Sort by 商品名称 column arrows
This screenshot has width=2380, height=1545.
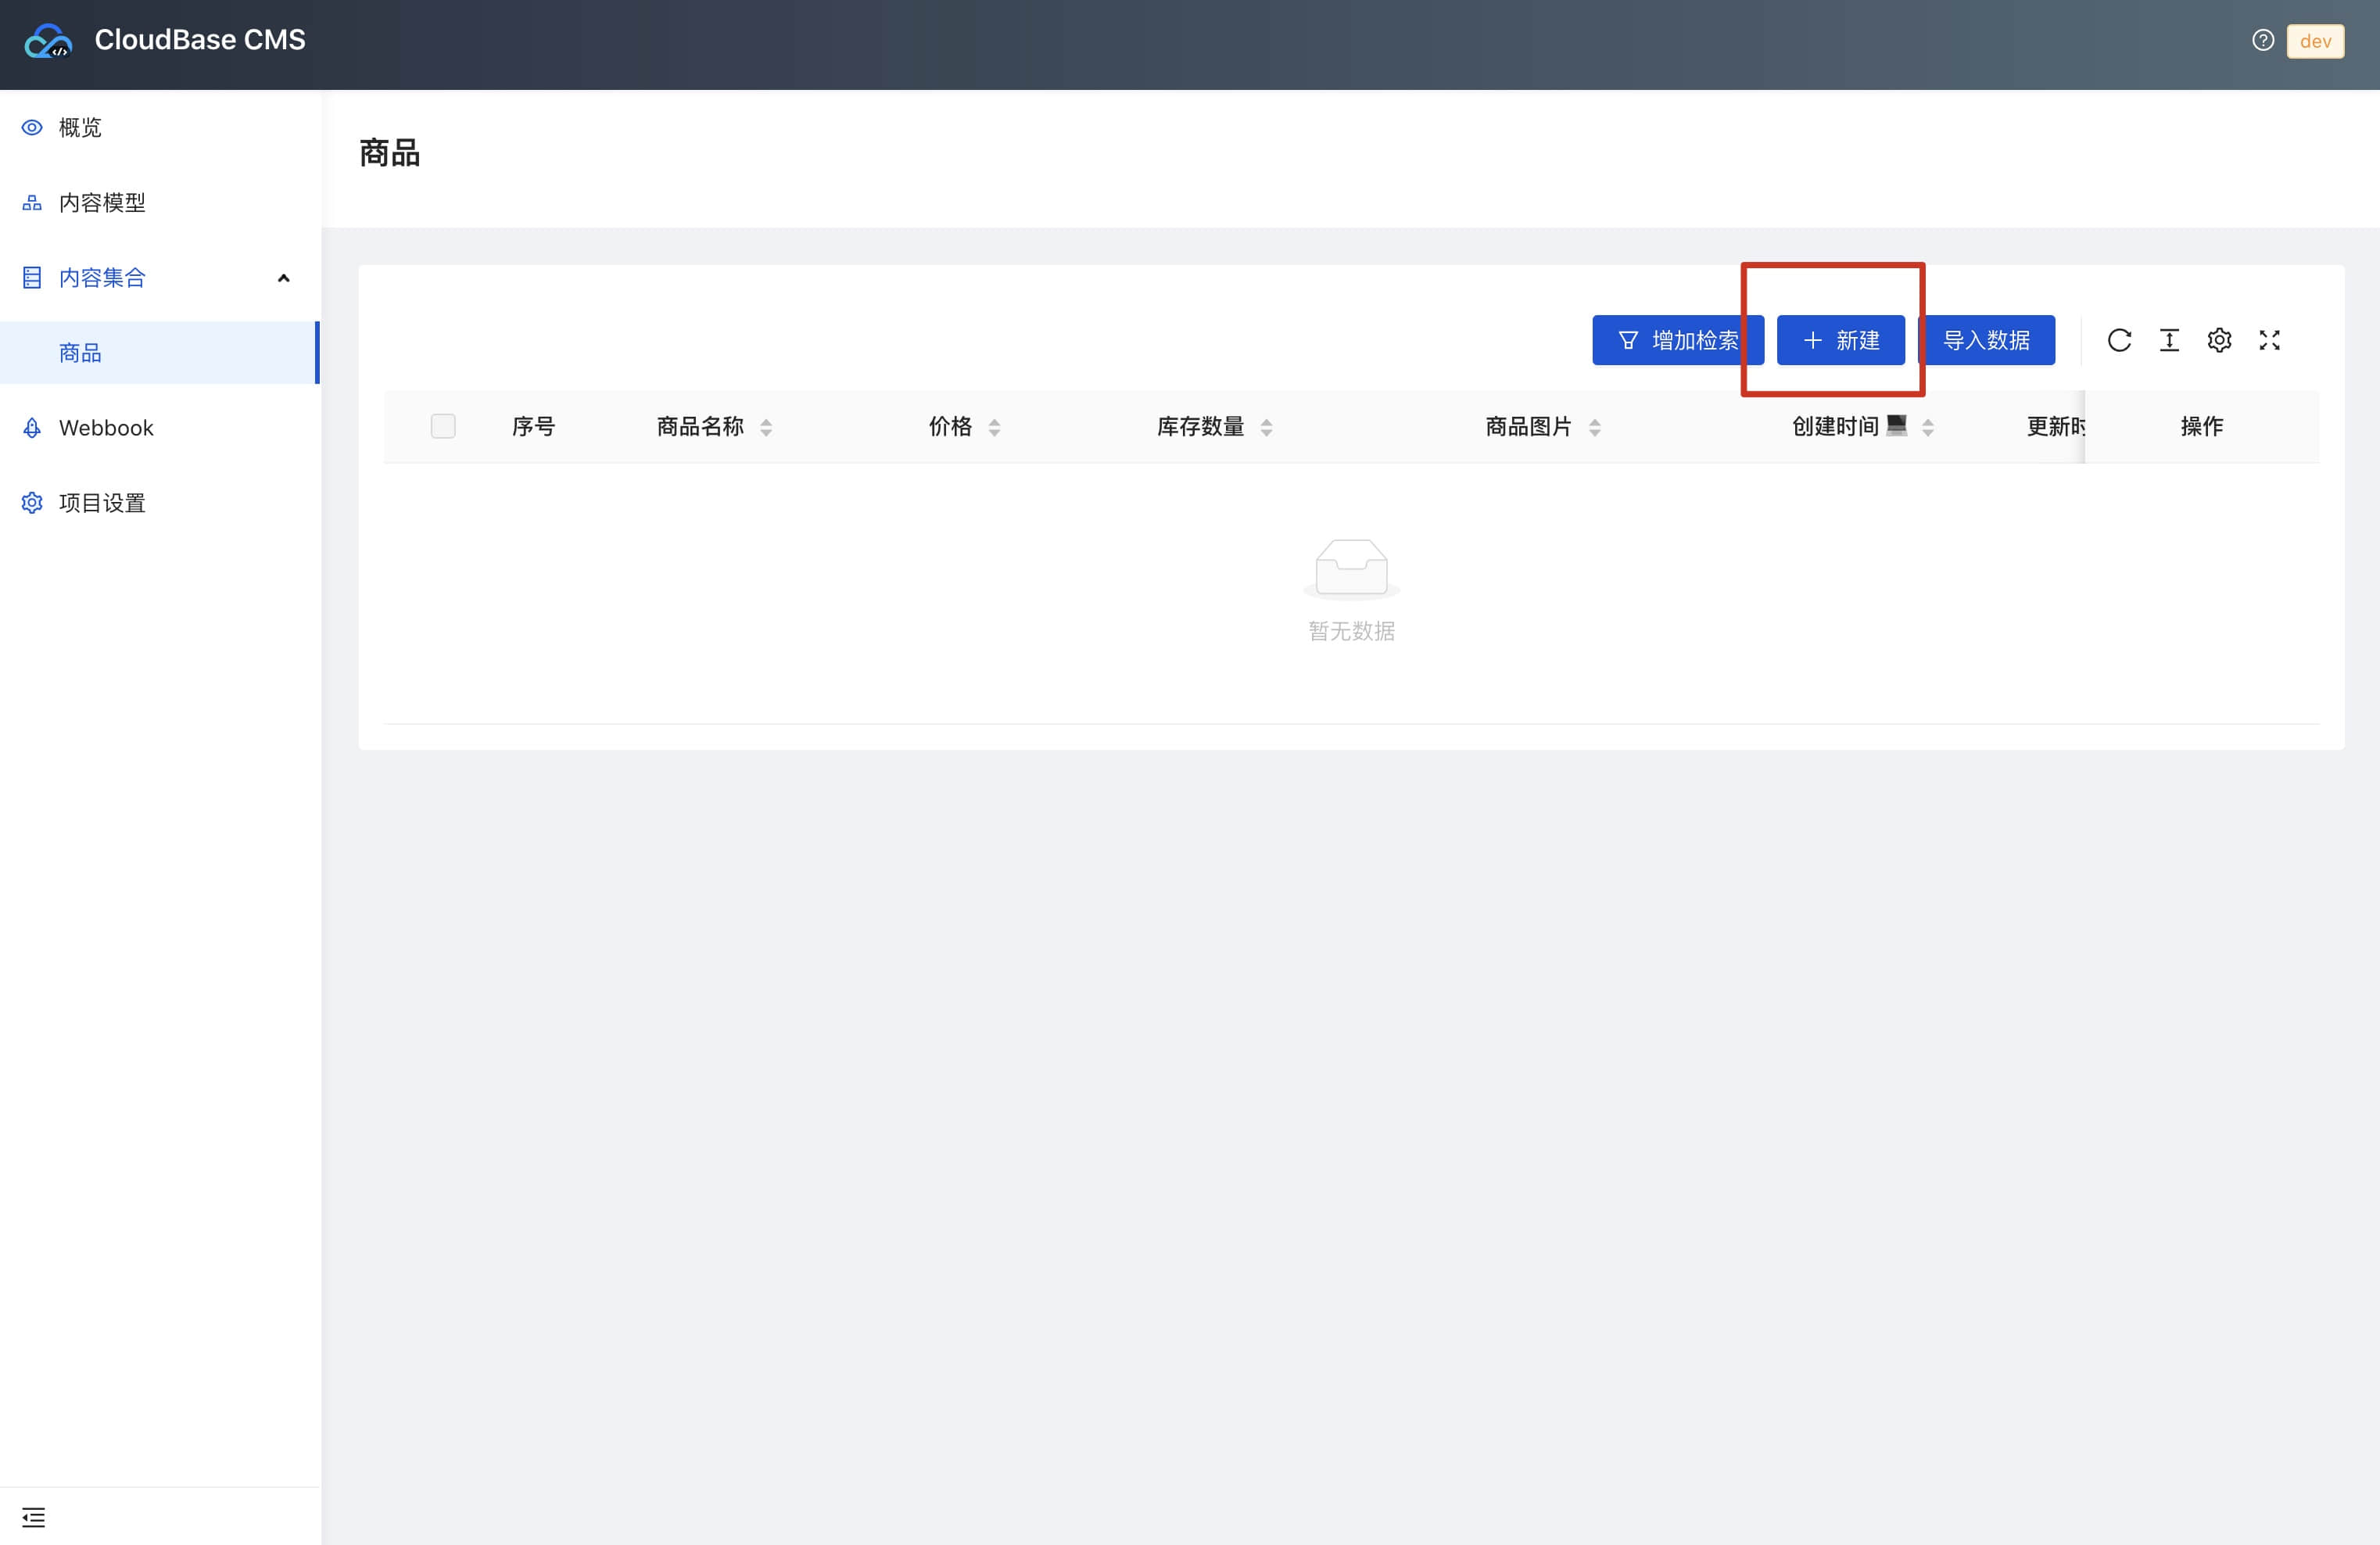766,427
